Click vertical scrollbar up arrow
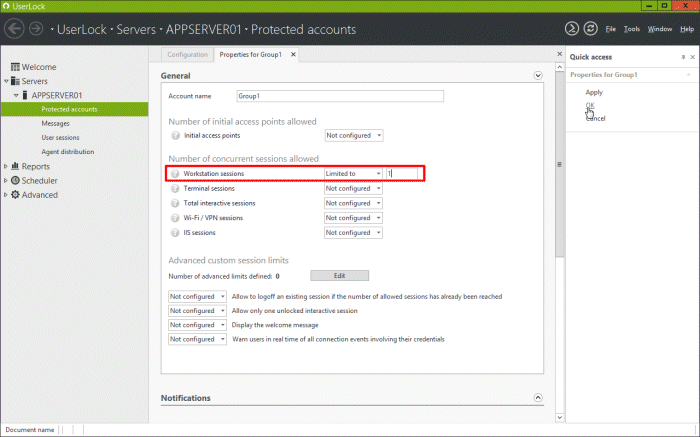 [x=559, y=67]
